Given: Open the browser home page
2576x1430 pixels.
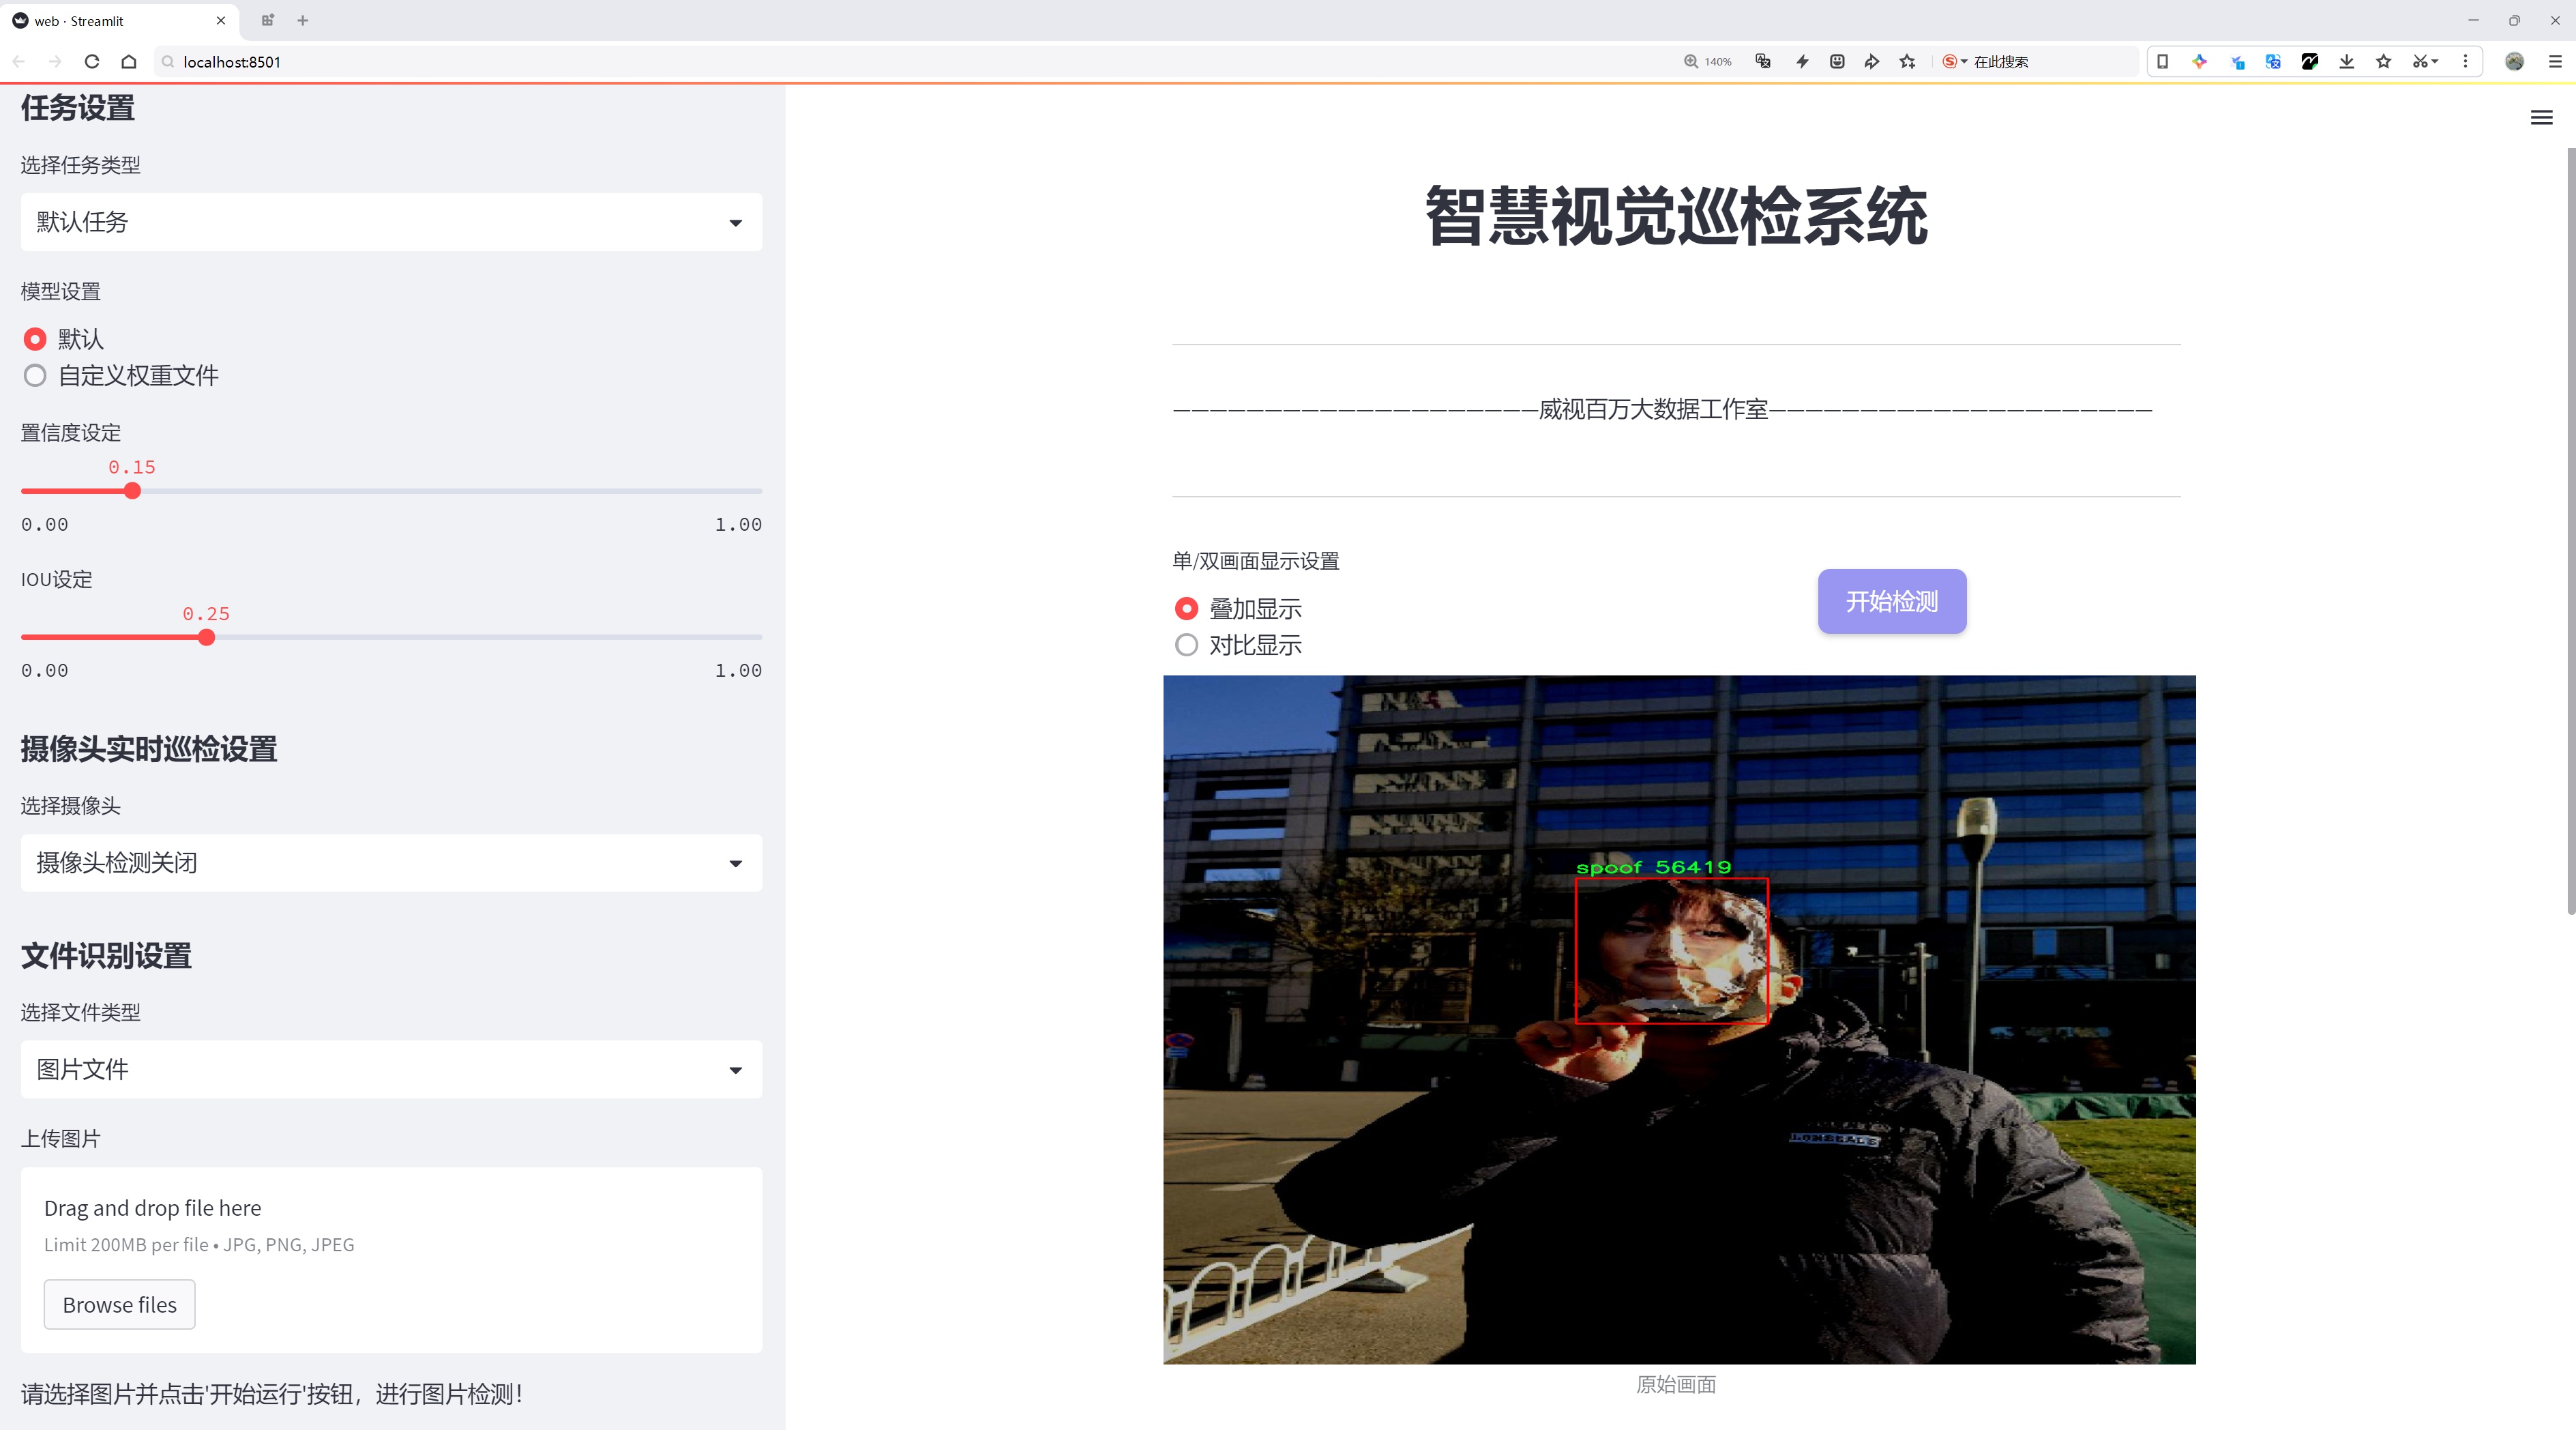Looking at the screenshot, I should (x=129, y=61).
